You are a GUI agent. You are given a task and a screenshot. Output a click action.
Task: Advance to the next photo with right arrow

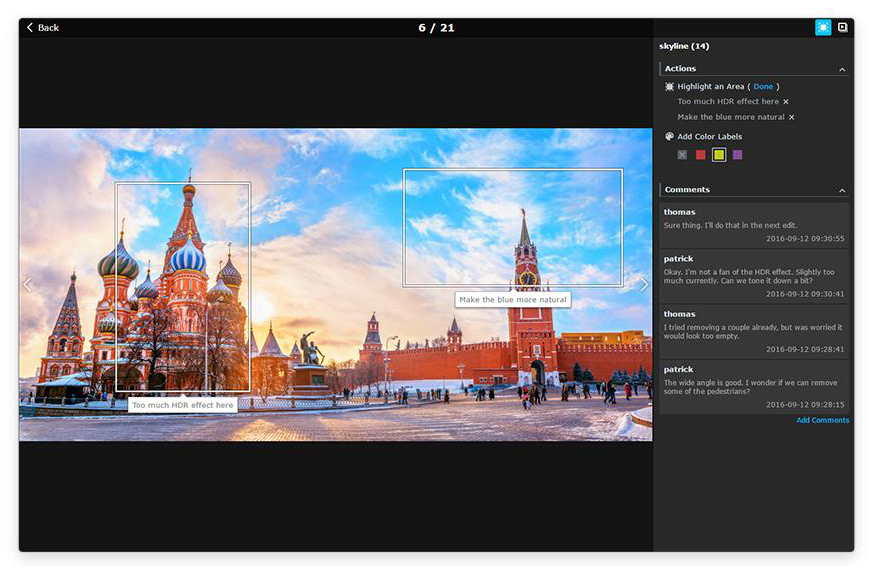pyautogui.click(x=643, y=285)
